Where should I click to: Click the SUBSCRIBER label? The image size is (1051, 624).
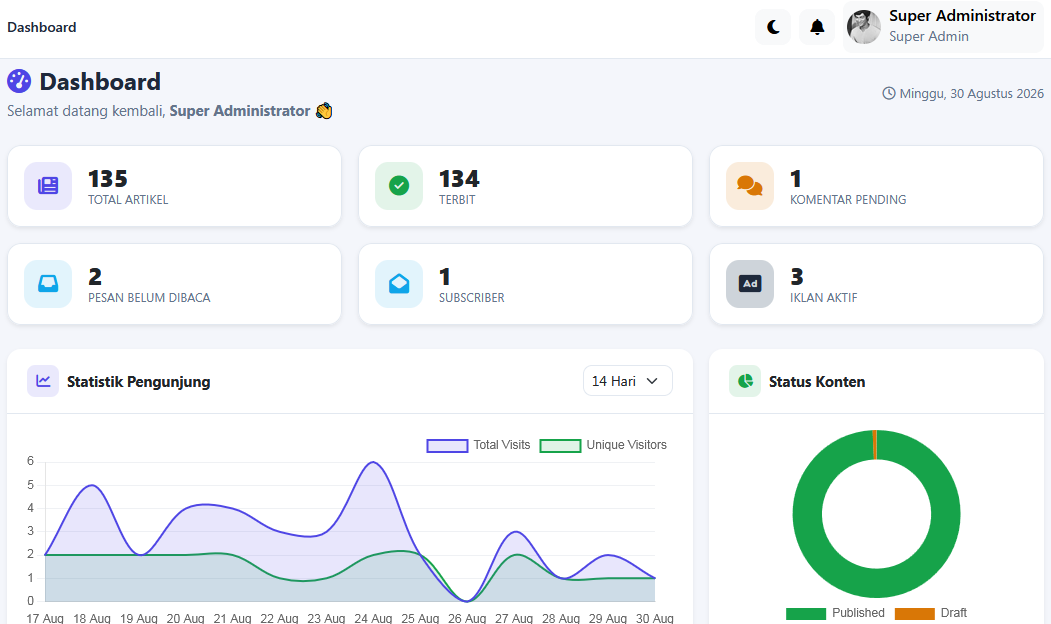pos(471,298)
